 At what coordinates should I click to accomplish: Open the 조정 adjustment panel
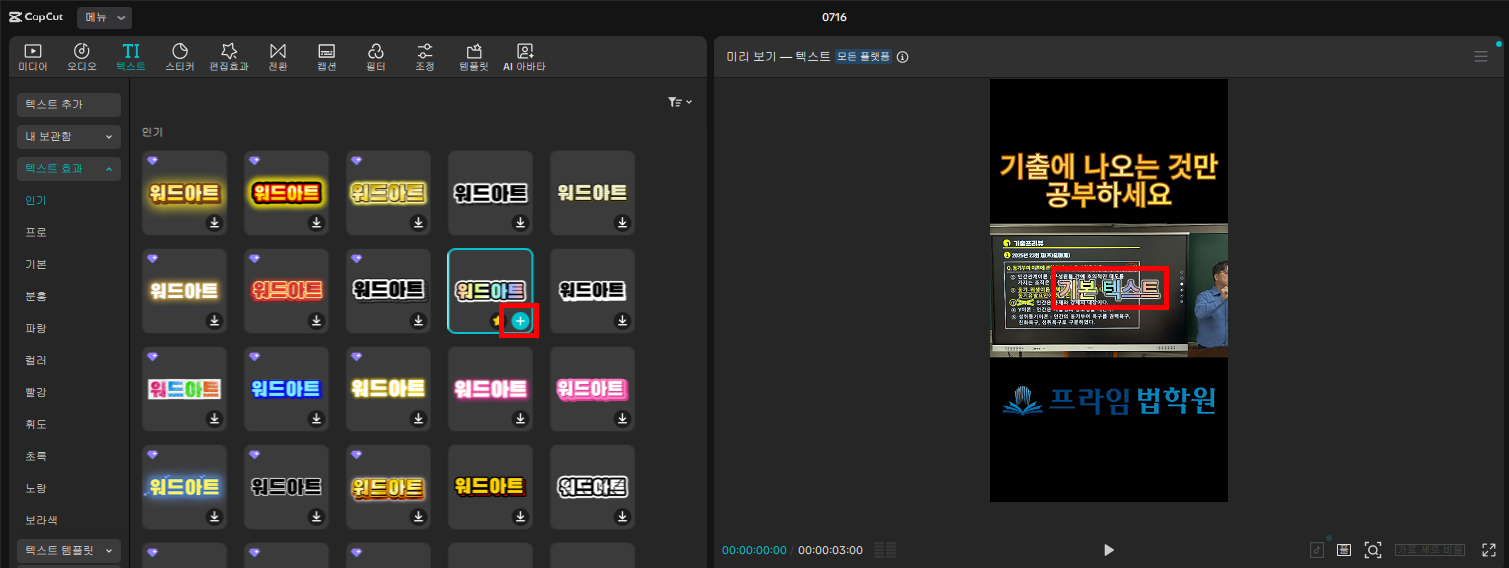click(x=425, y=57)
